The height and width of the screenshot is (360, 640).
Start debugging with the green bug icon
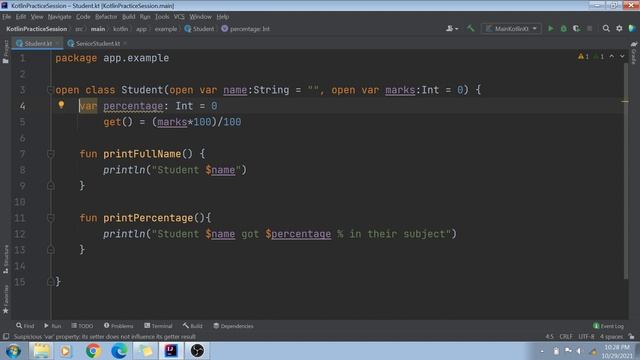(564, 29)
